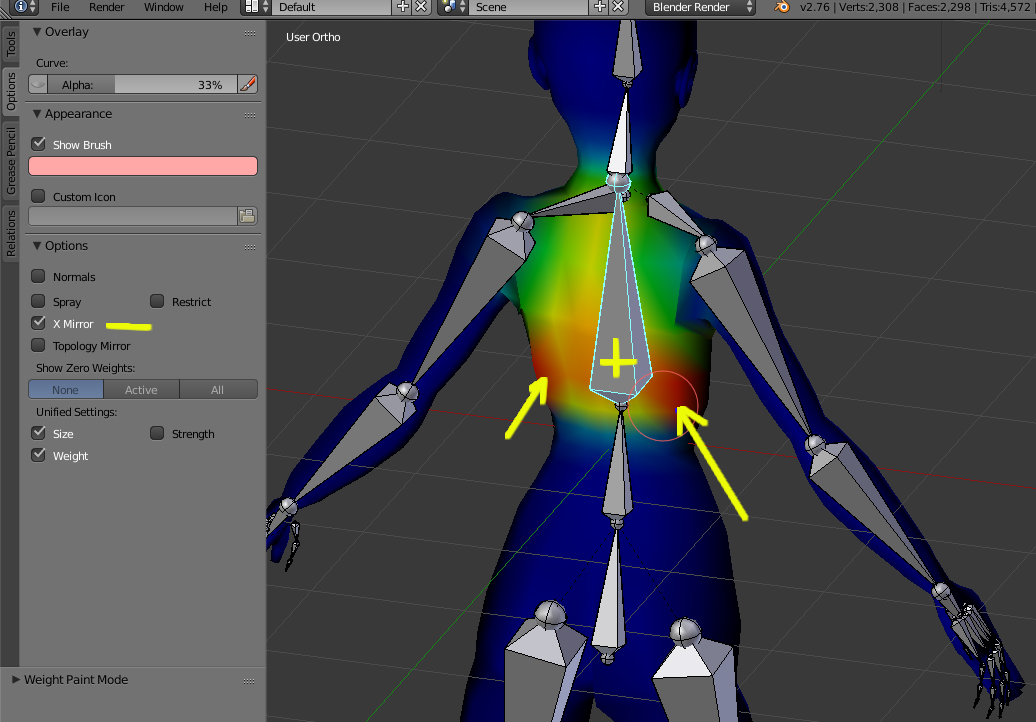Uncheck the Show Brush option
The width and height of the screenshot is (1036, 722).
39,144
